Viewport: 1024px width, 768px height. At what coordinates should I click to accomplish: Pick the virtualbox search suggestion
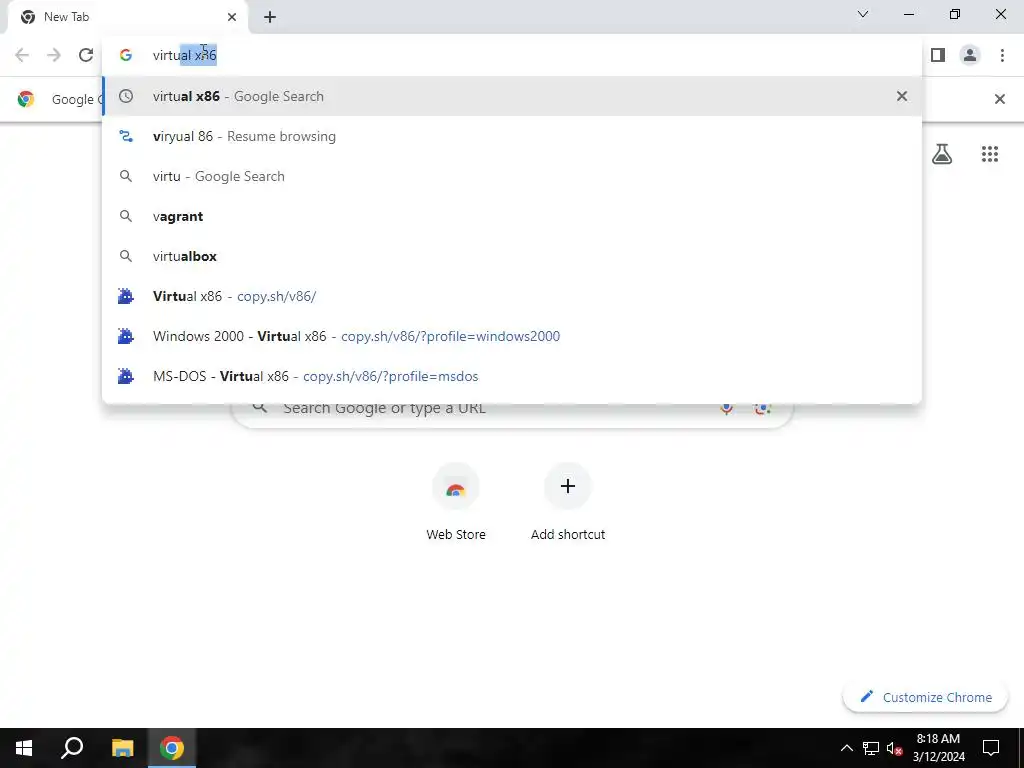pos(512,256)
